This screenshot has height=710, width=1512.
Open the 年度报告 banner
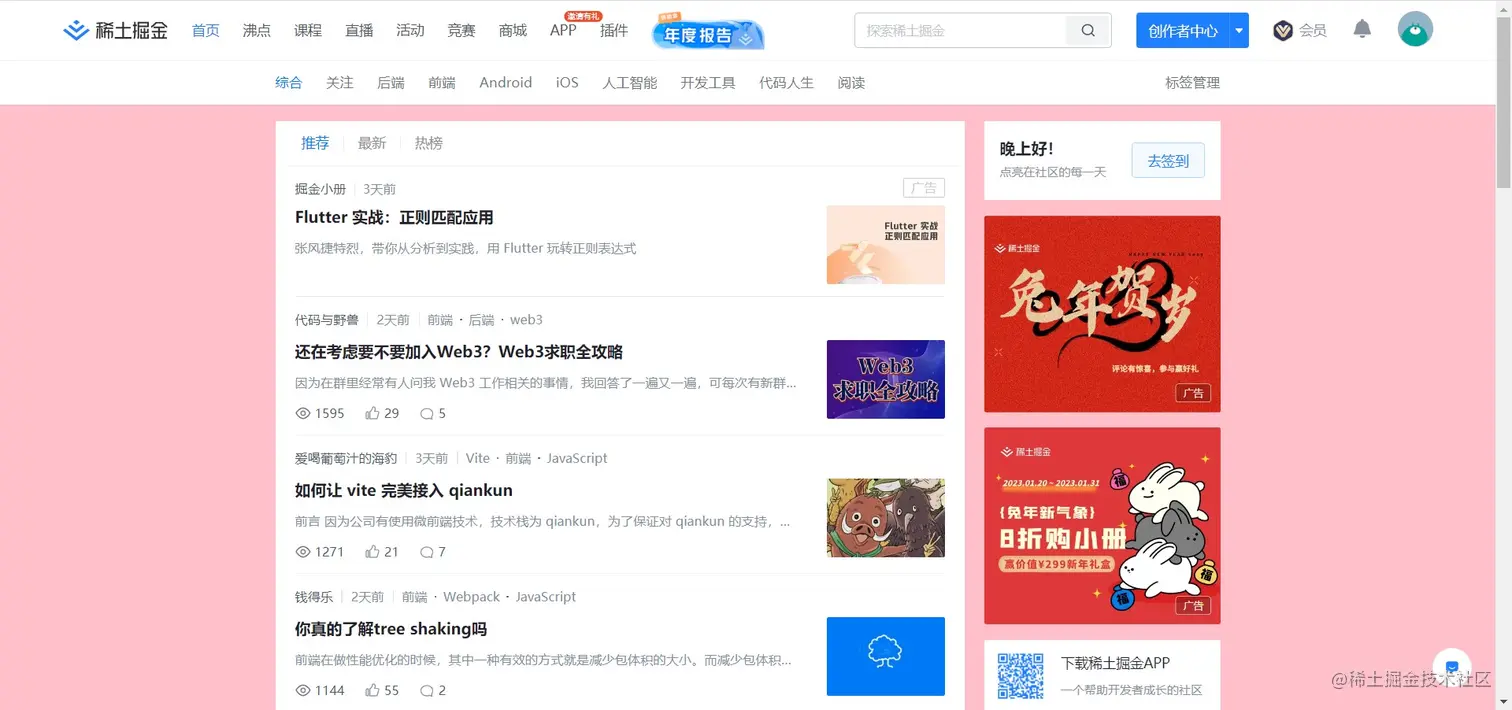click(x=708, y=32)
